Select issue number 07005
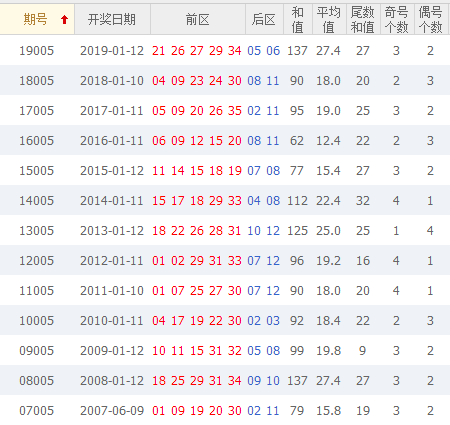The image size is (450, 425). 36,411
